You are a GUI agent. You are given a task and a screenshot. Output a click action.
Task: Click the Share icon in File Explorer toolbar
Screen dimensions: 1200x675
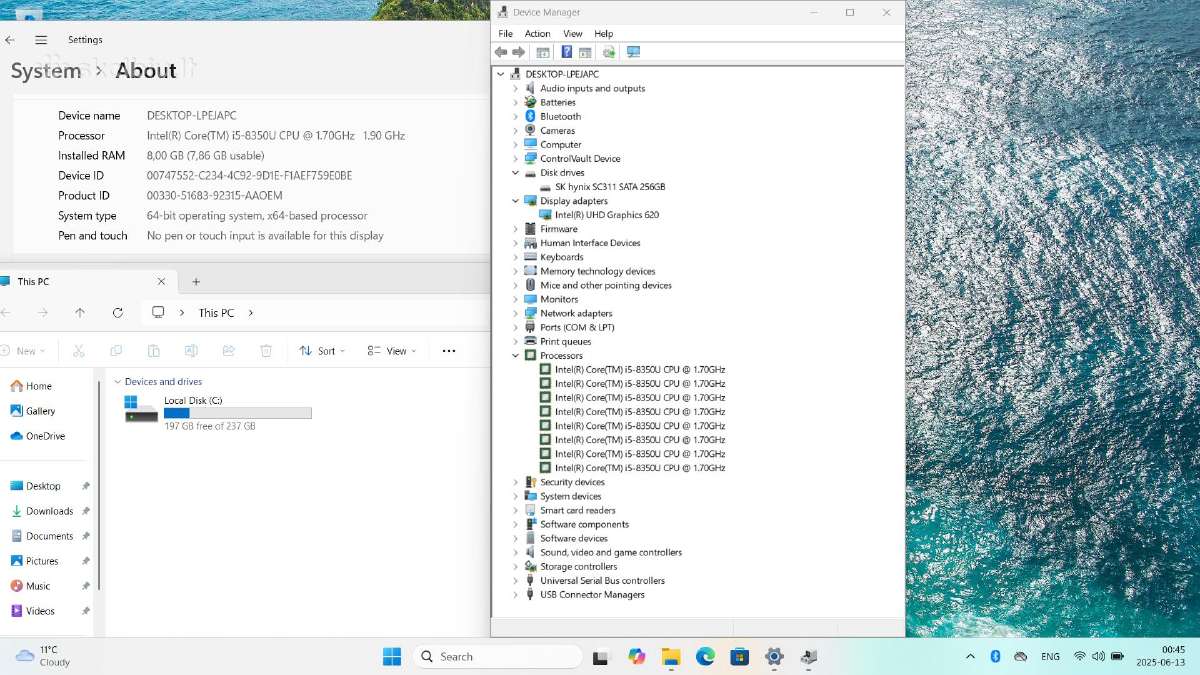229,351
